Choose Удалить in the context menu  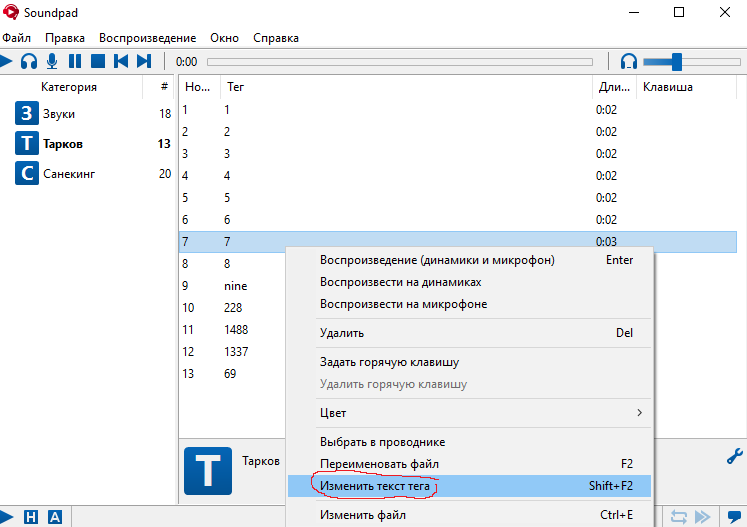coord(469,333)
